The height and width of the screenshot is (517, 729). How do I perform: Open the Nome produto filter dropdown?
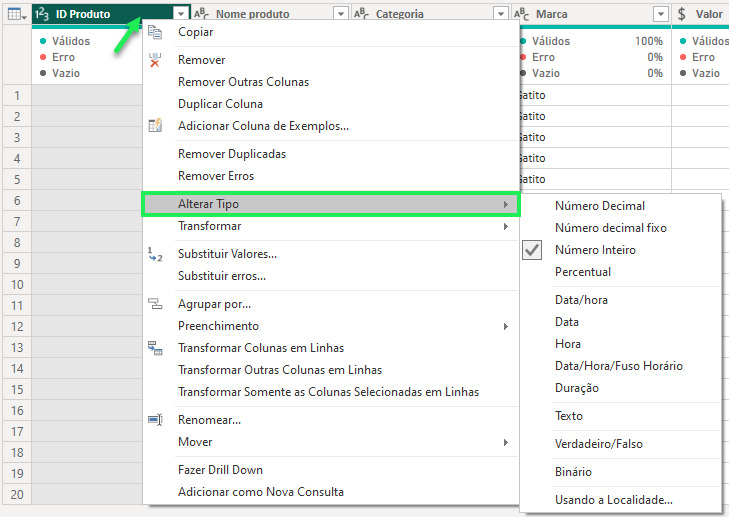(341, 14)
